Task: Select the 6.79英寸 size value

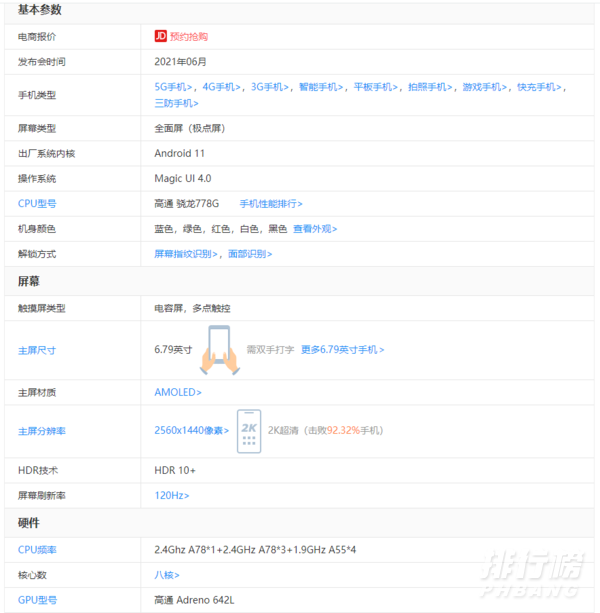Action: [x=173, y=350]
